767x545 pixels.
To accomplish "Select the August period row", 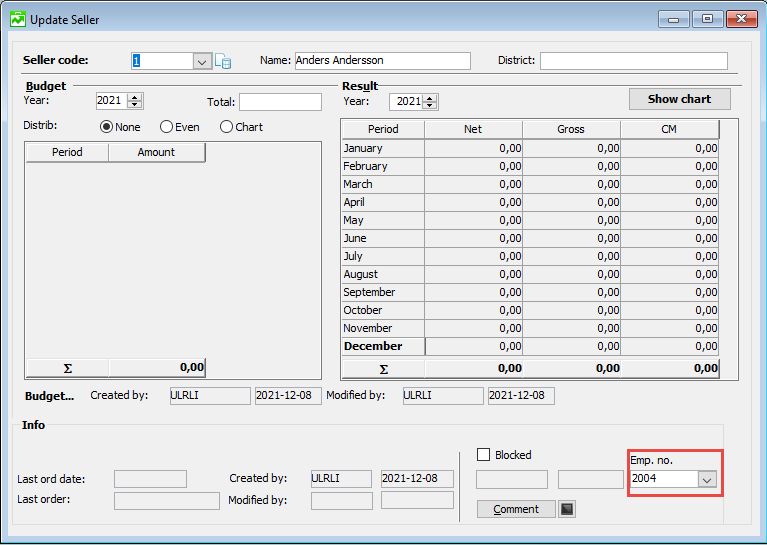I will tap(530, 274).
